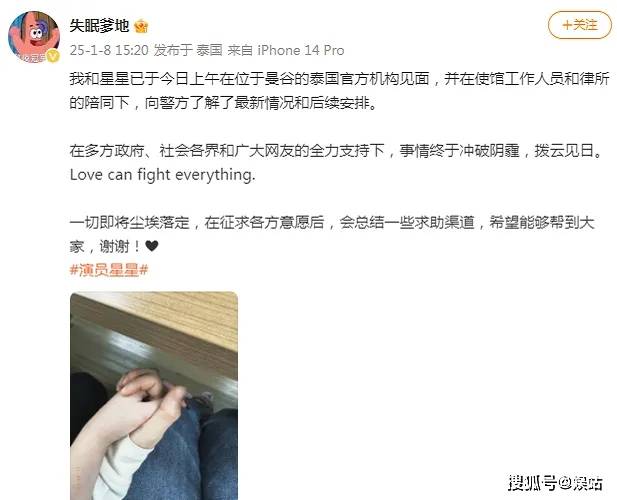
Task: Follow the user with the +关注 button
Action: (x=580, y=25)
